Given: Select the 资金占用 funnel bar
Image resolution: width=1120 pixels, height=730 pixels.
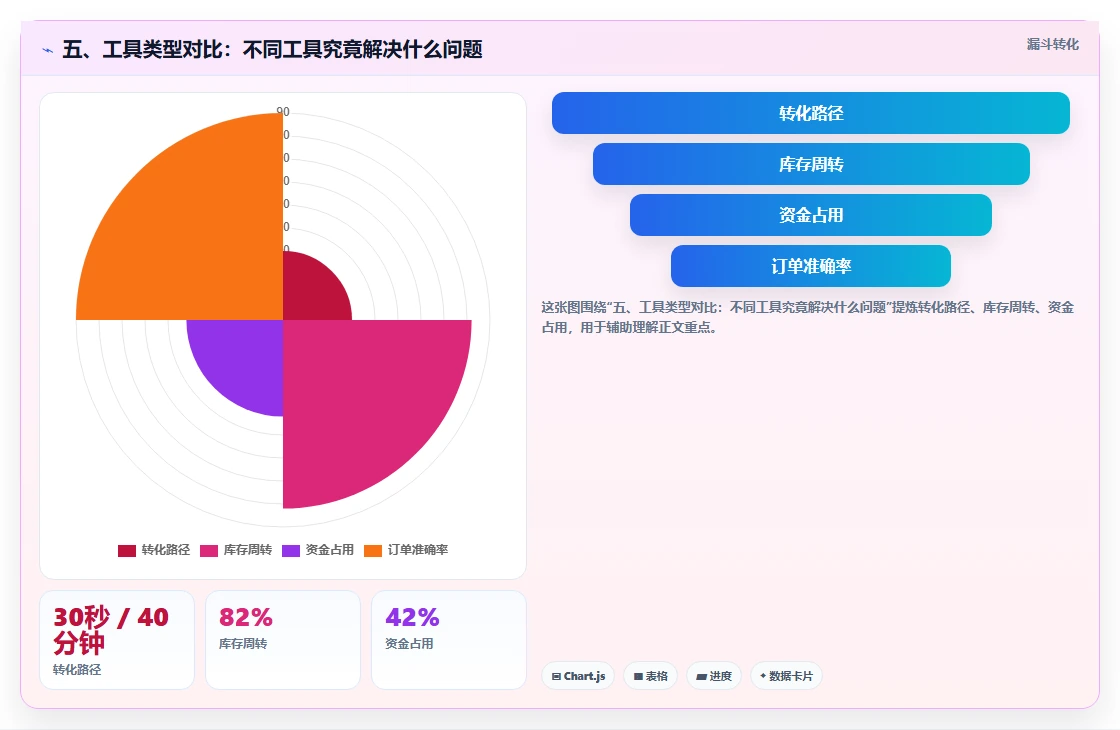Looking at the screenshot, I should 811,215.
